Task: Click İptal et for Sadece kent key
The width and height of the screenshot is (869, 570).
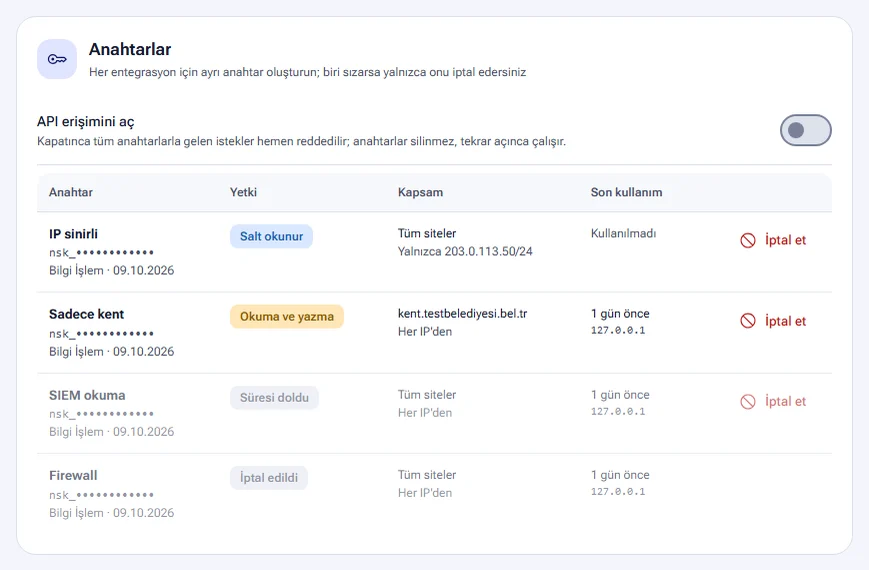Action: tap(773, 321)
